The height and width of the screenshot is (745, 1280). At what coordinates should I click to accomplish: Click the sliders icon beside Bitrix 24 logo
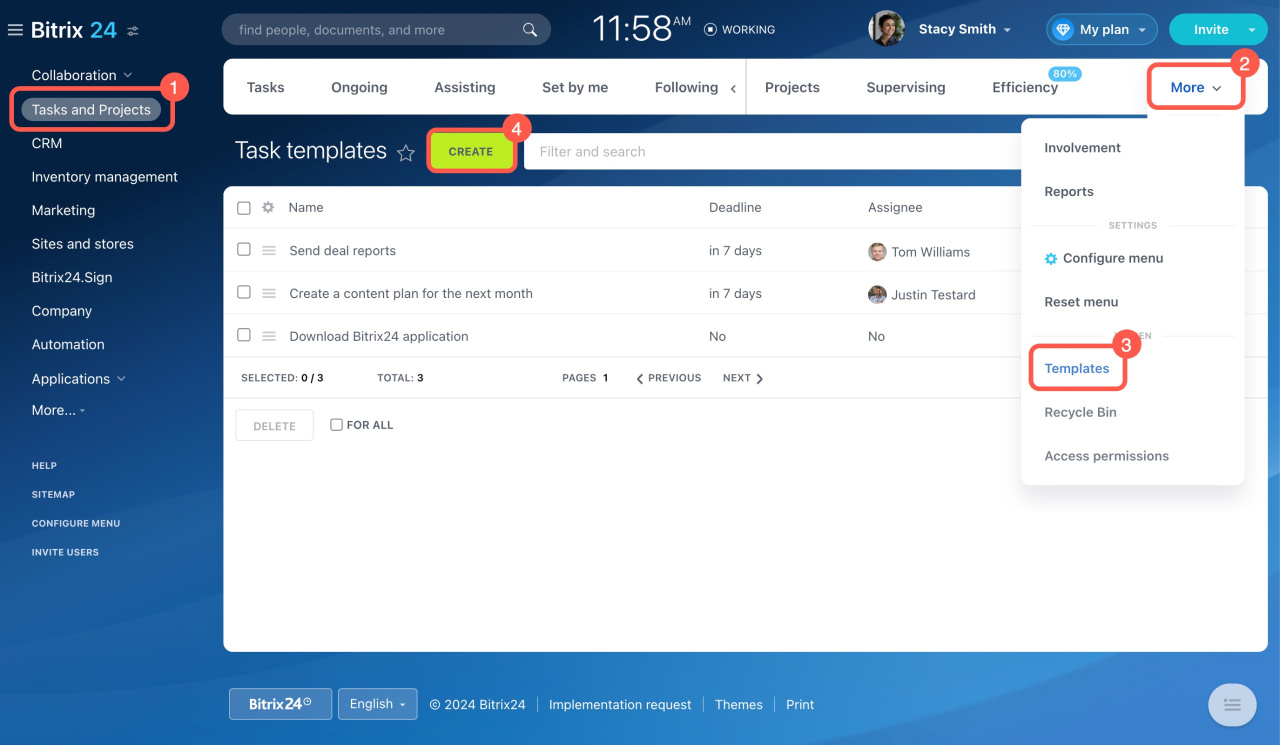pyautogui.click(x=133, y=31)
